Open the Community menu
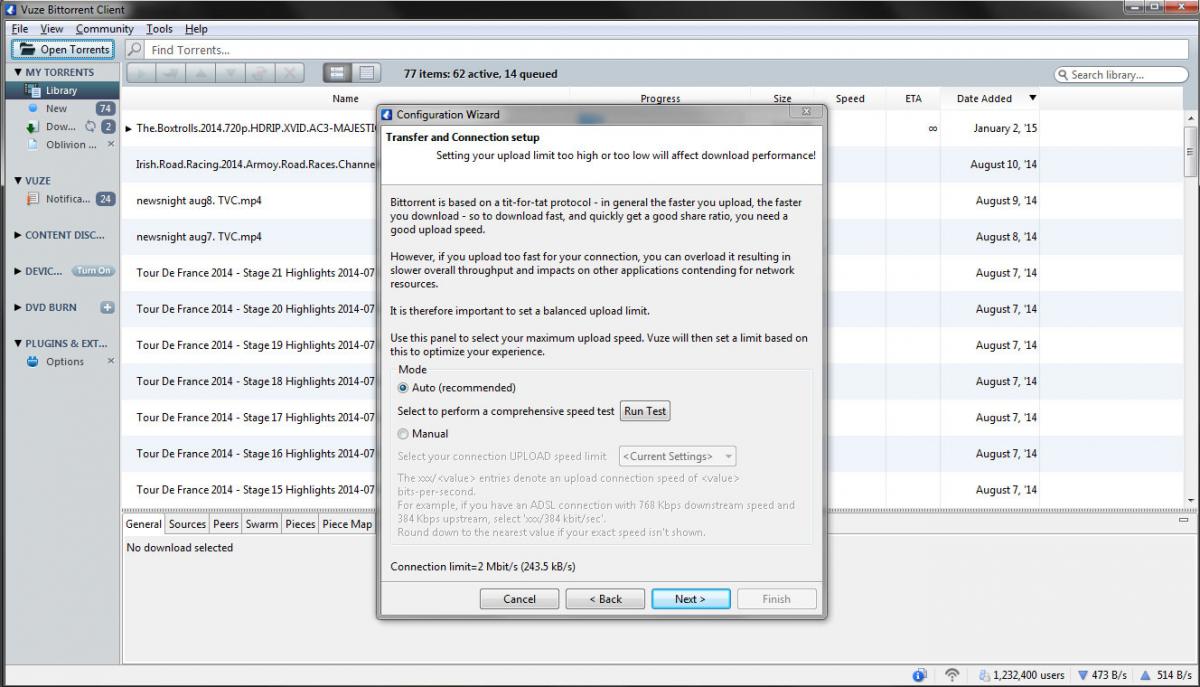The height and width of the screenshot is (687, 1200). coord(105,29)
